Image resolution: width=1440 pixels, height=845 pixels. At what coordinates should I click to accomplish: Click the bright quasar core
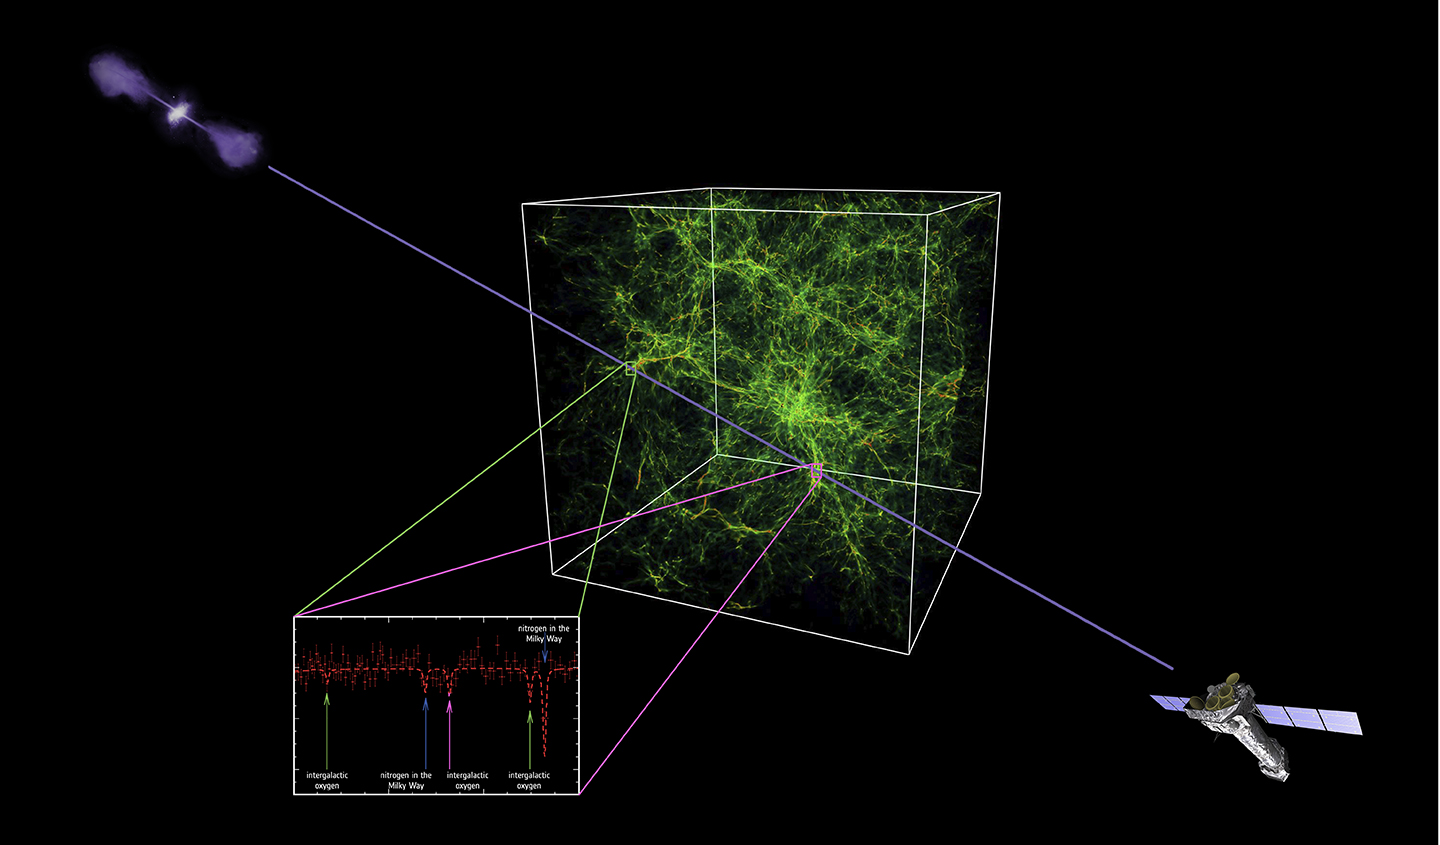[x=176, y=113]
